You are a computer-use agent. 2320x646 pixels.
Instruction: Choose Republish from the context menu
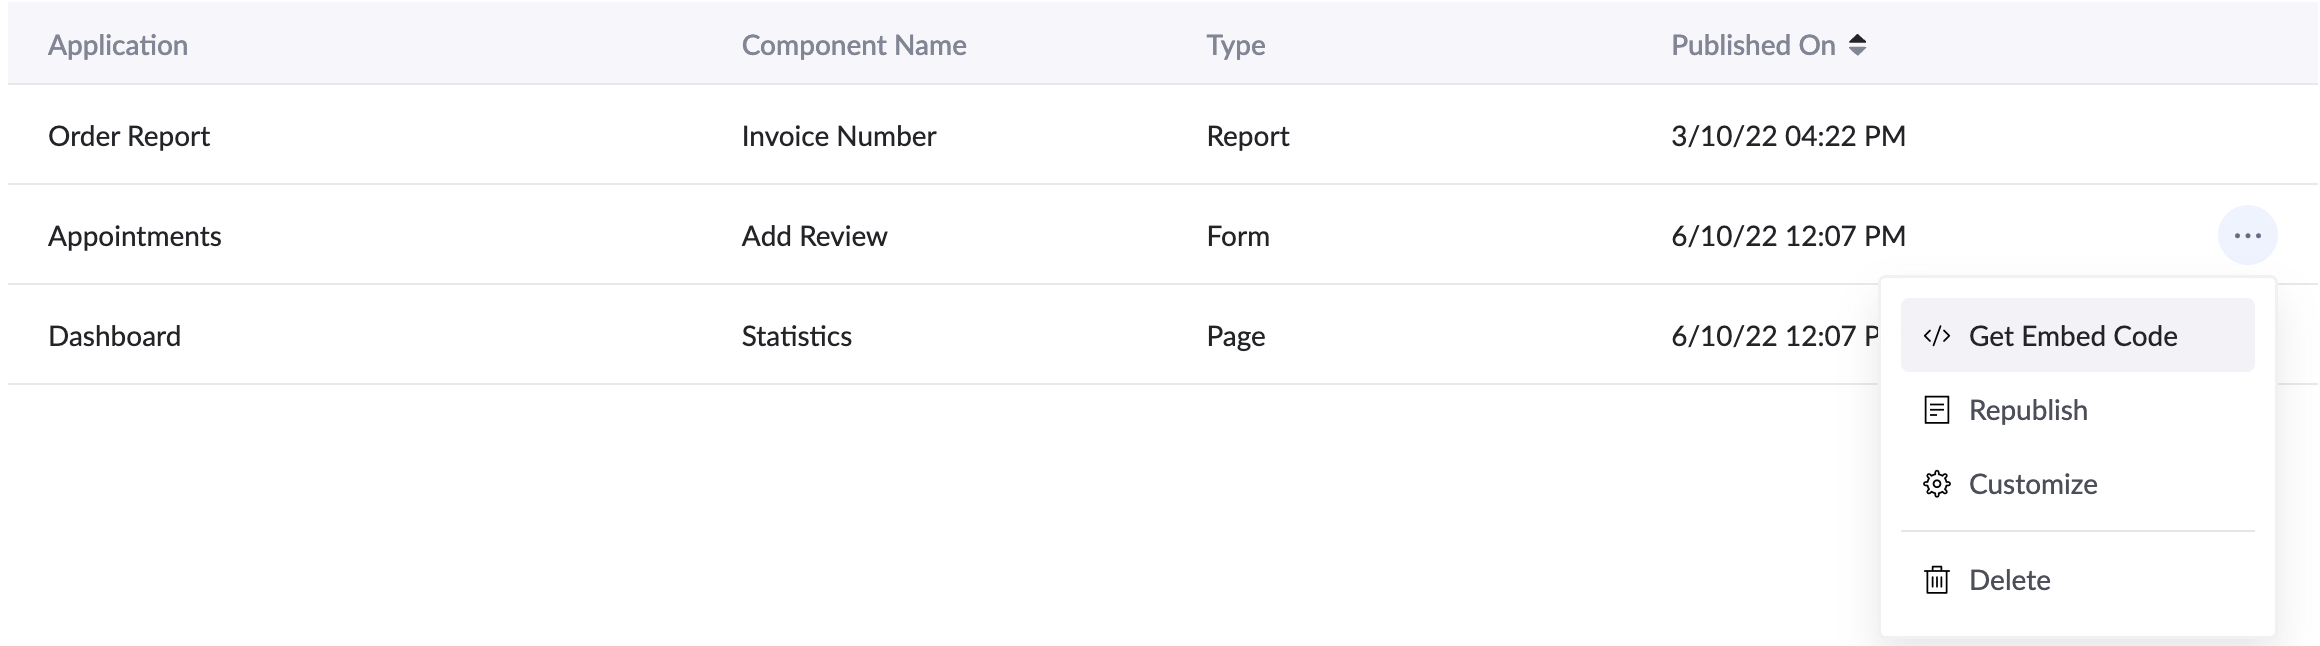[x=2027, y=410]
